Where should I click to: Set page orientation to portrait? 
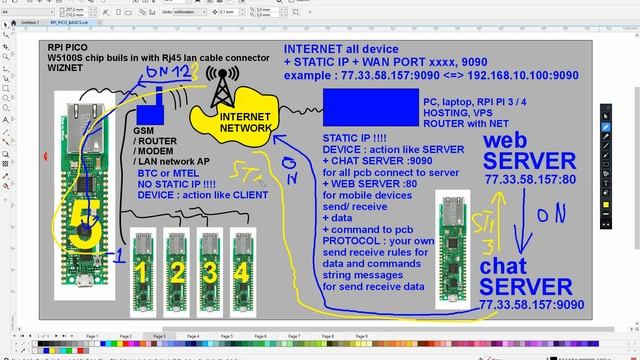click(x=118, y=12)
